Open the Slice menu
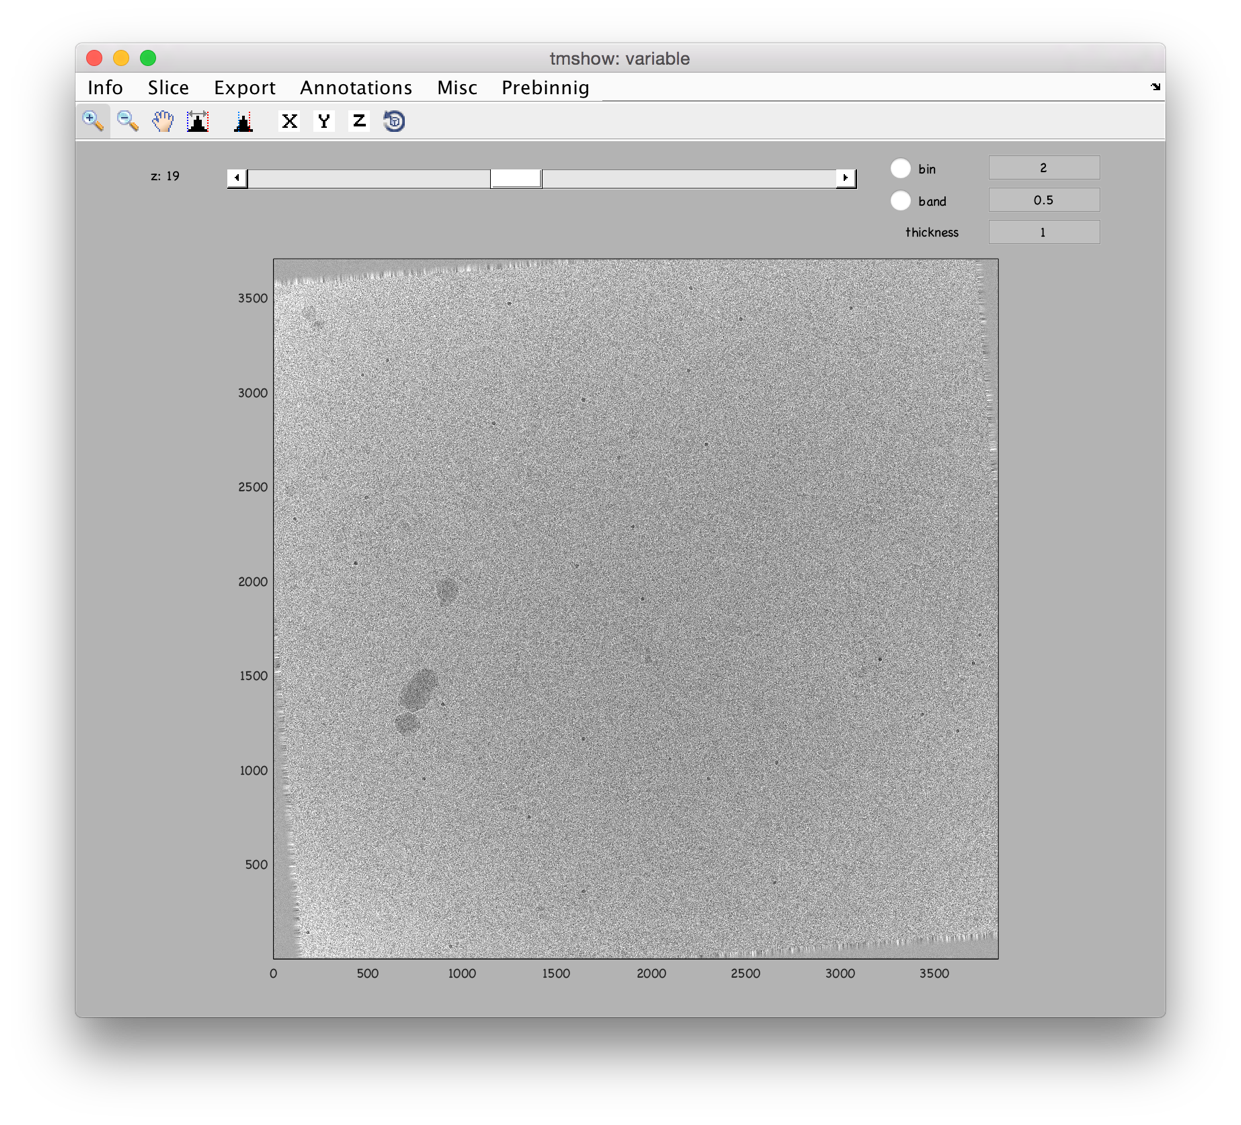This screenshot has height=1125, width=1241. pos(168,88)
